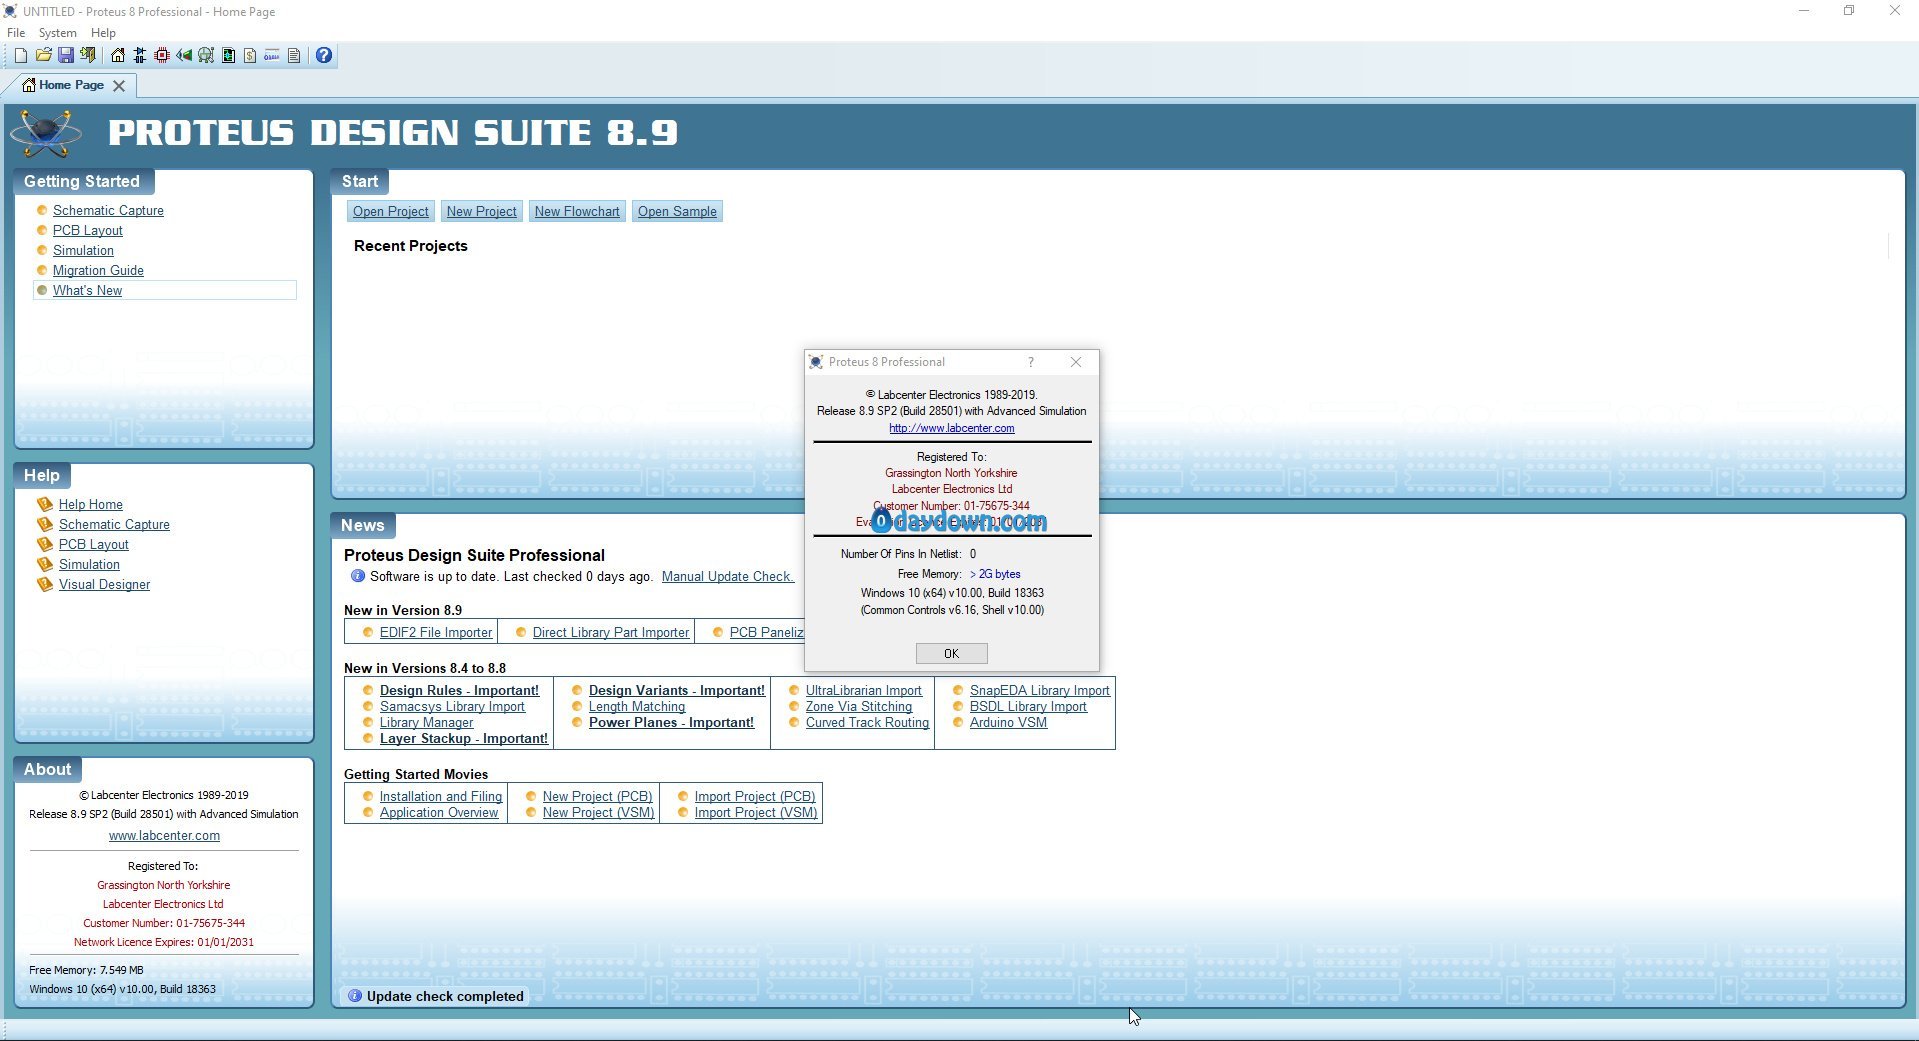
Task: Click the New Flowchart button
Action: [577, 212]
